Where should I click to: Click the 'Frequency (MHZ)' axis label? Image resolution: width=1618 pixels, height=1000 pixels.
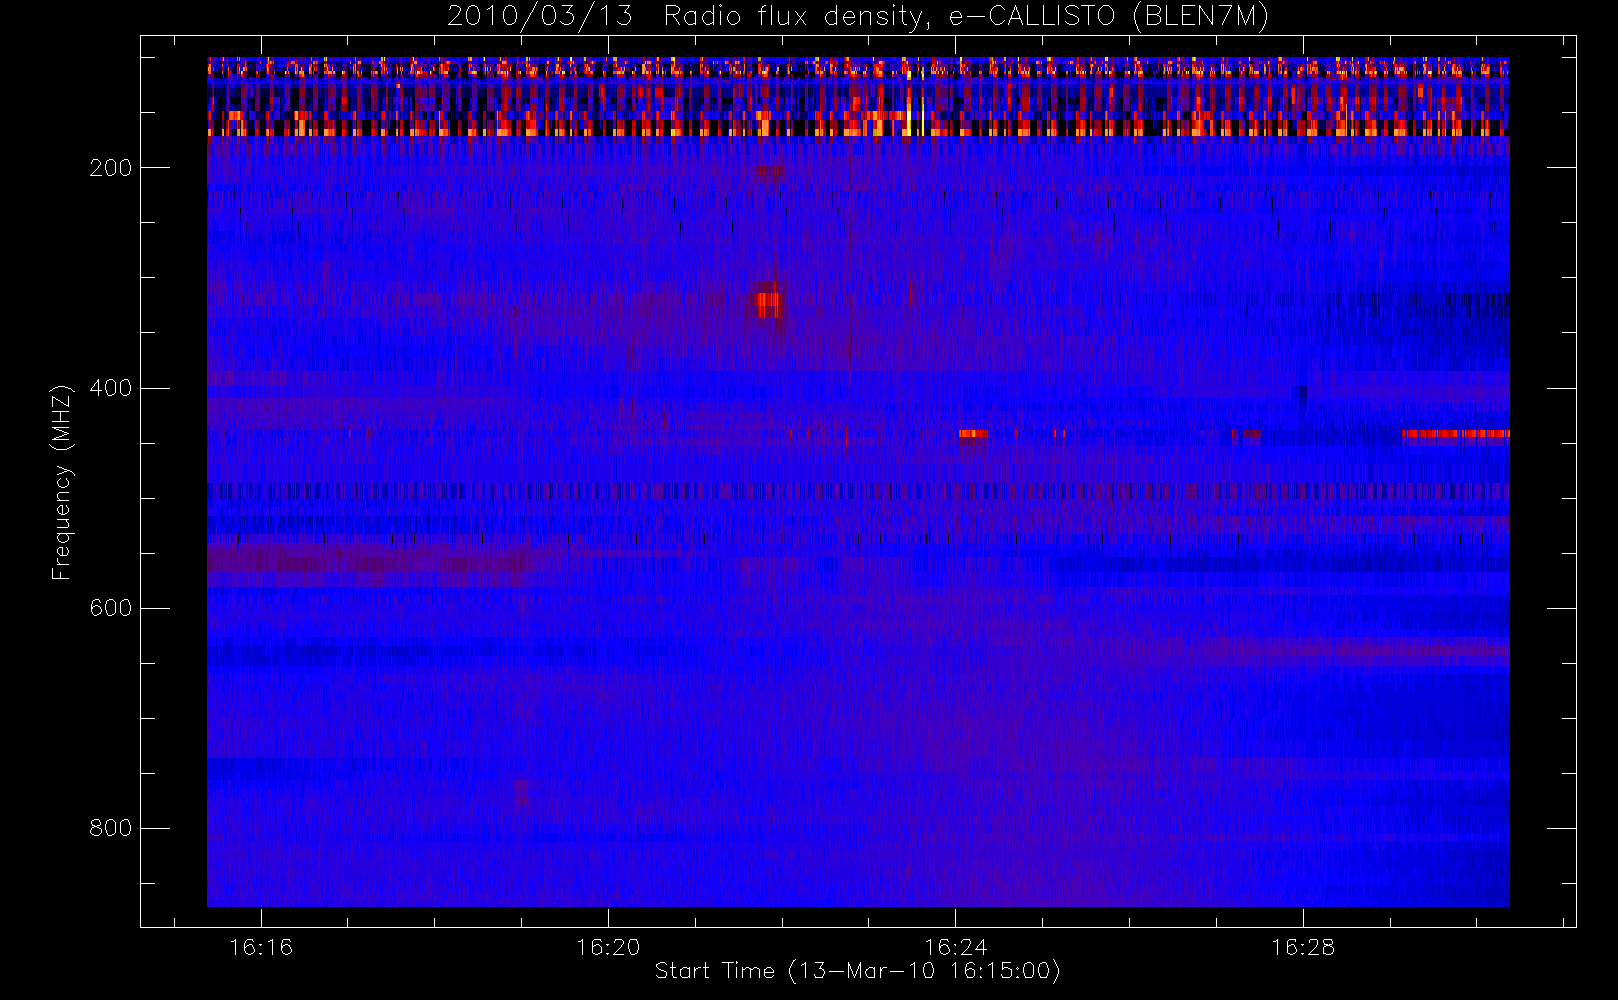[x=61, y=482]
